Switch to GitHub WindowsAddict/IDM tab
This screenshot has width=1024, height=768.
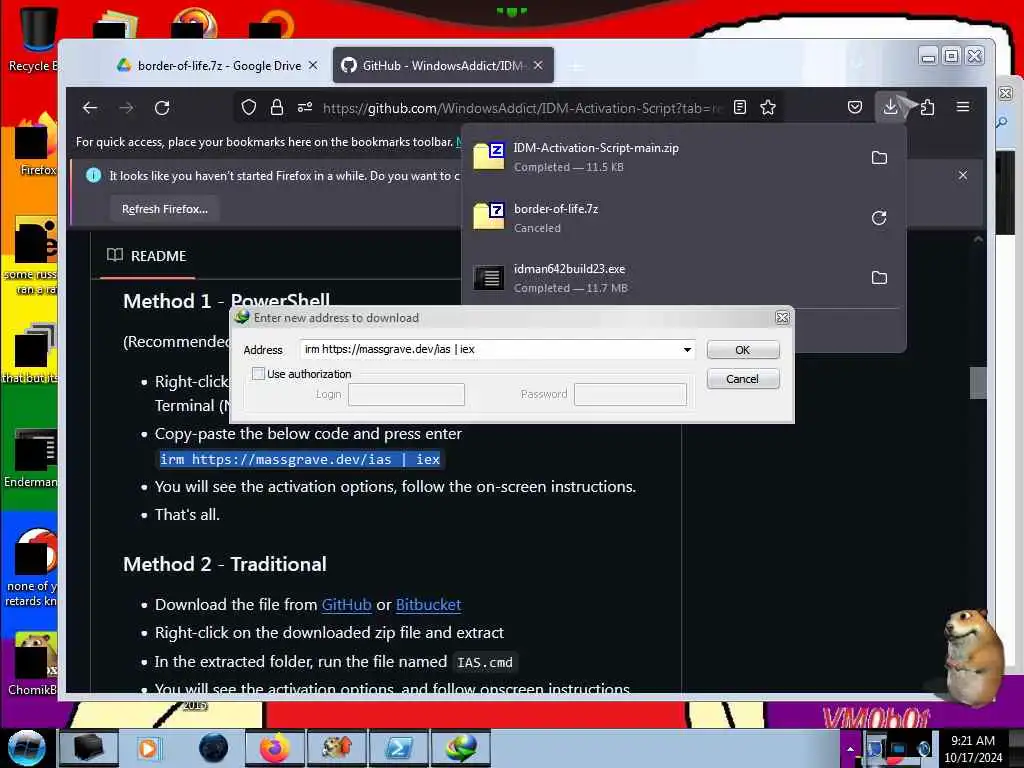click(443, 65)
